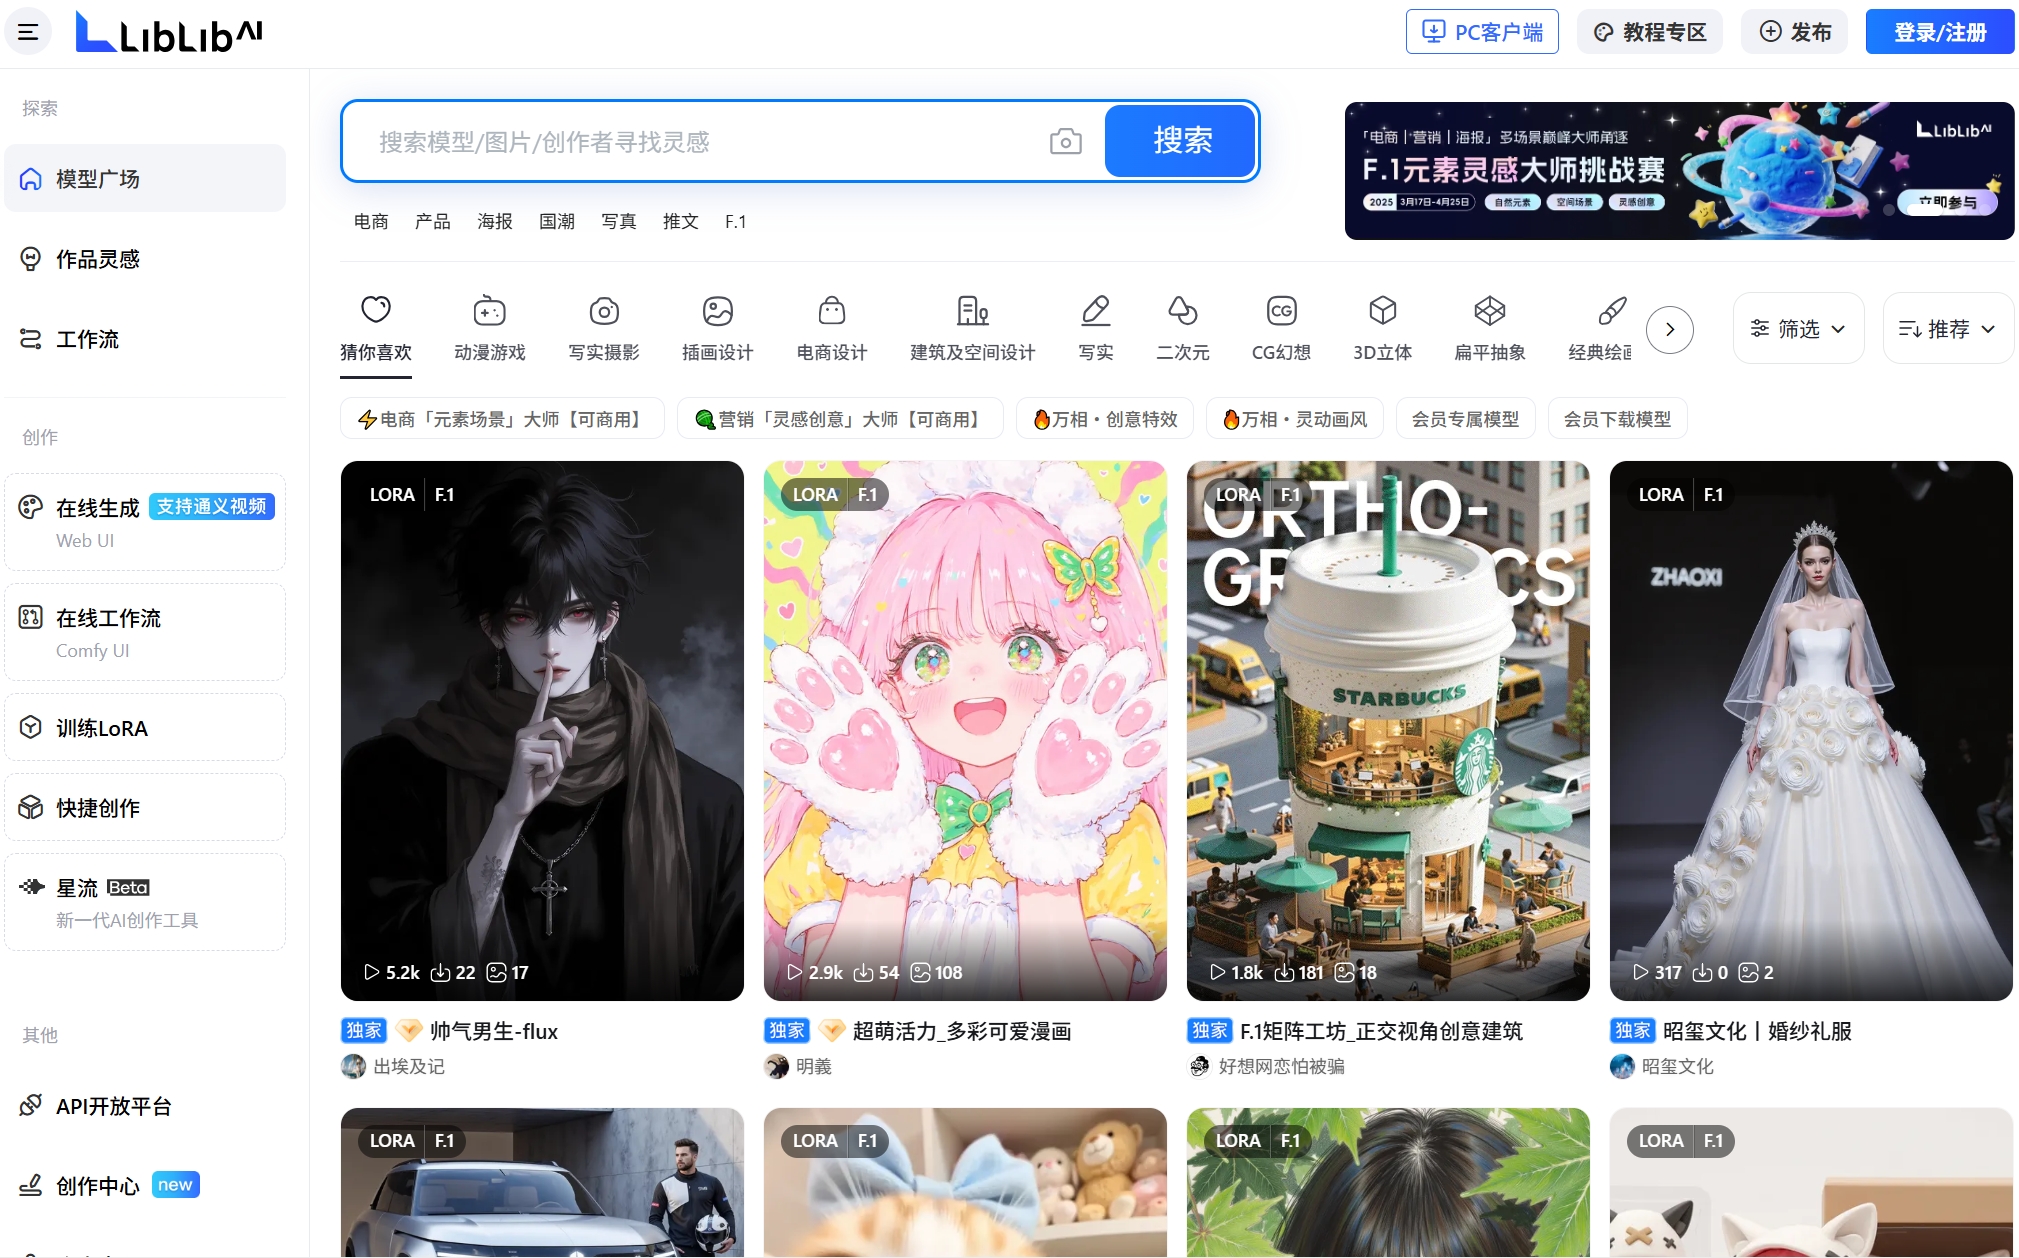Open author 明義 profile
This screenshot has width=2019, height=1258.
pyautogui.click(x=799, y=1066)
